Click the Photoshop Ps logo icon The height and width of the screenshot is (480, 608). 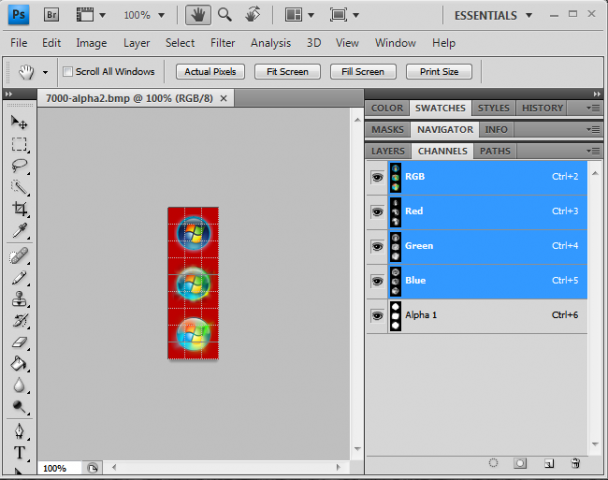[19, 15]
